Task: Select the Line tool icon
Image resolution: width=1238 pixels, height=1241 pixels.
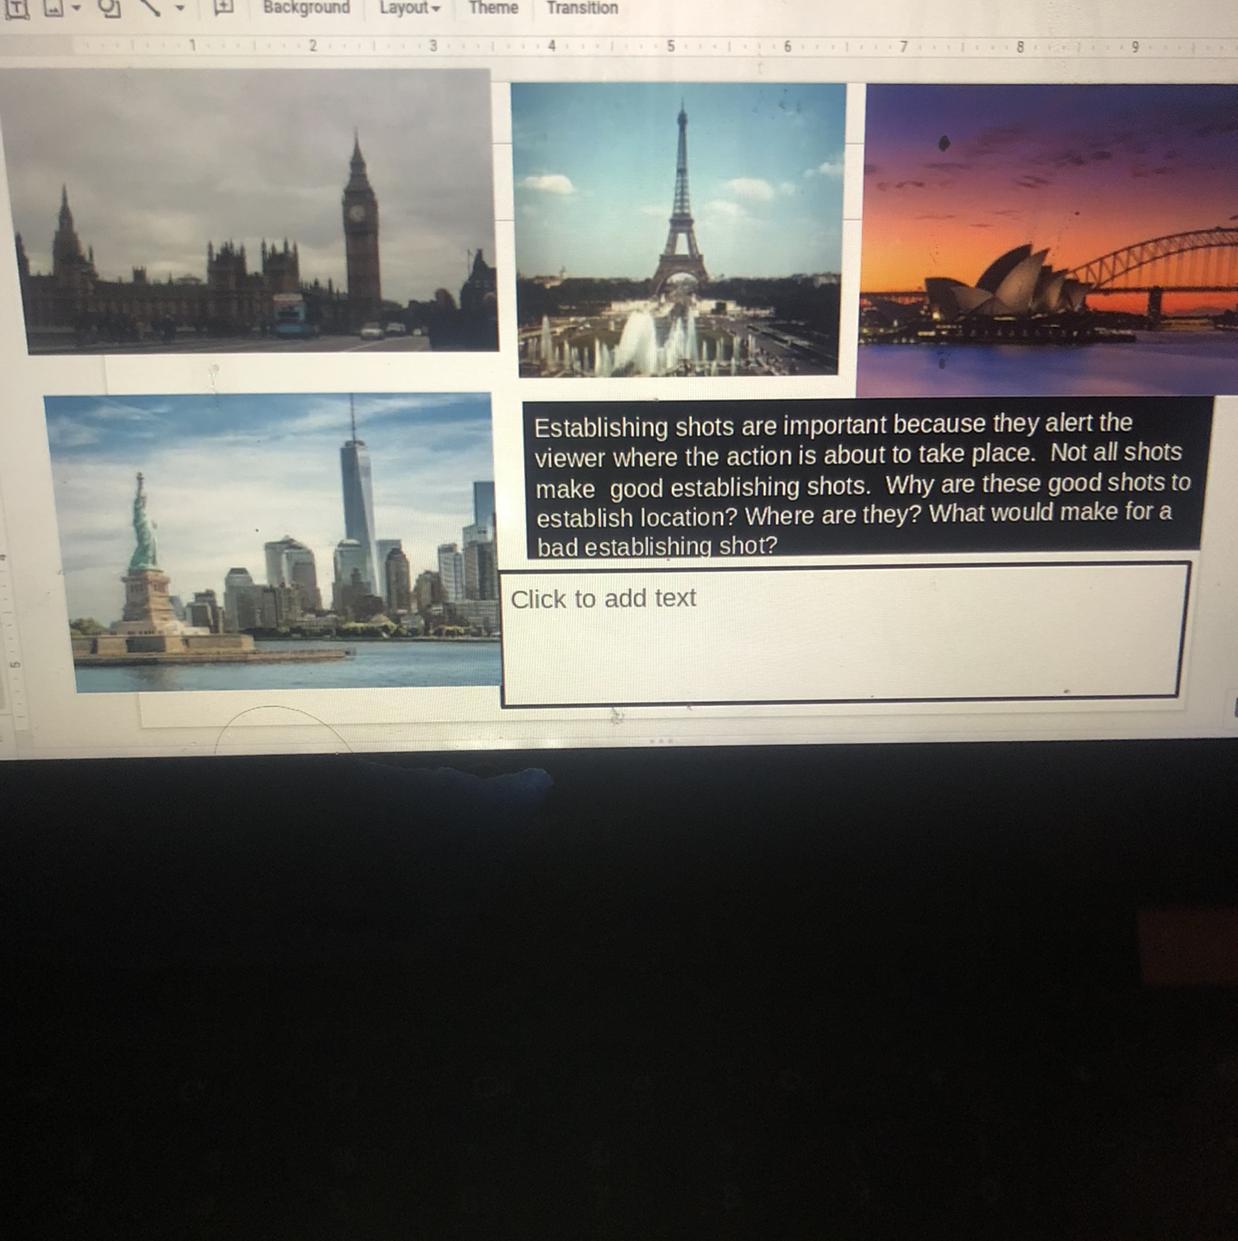Action: click(x=150, y=7)
